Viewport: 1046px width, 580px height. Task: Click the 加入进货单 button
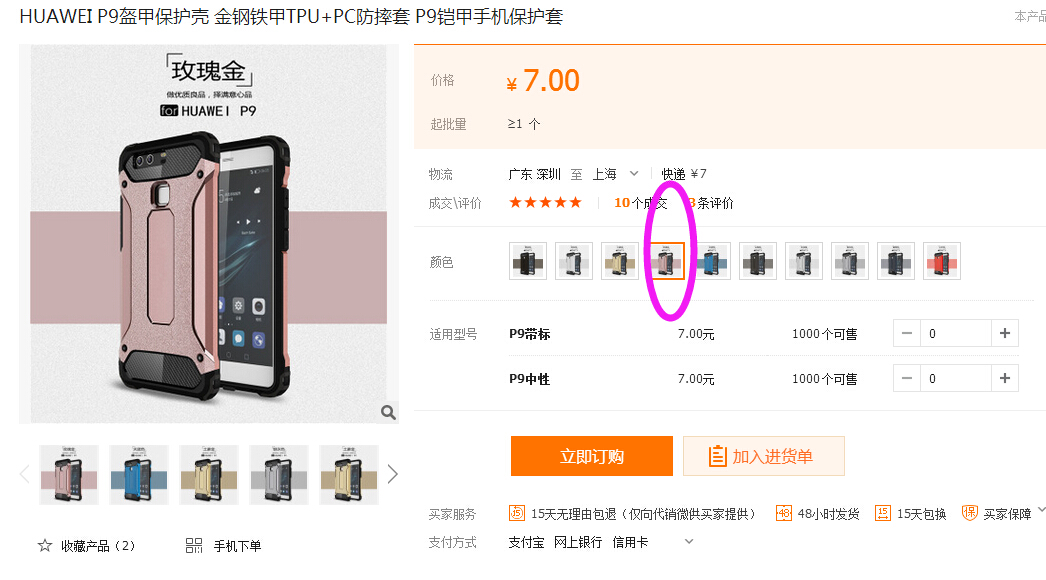point(764,456)
